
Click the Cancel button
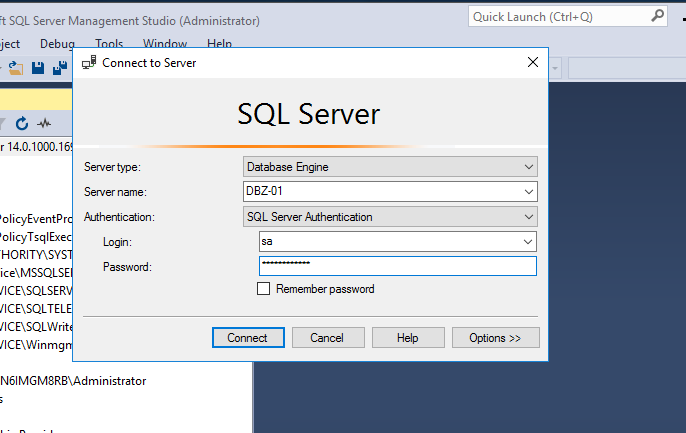click(x=328, y=338)
